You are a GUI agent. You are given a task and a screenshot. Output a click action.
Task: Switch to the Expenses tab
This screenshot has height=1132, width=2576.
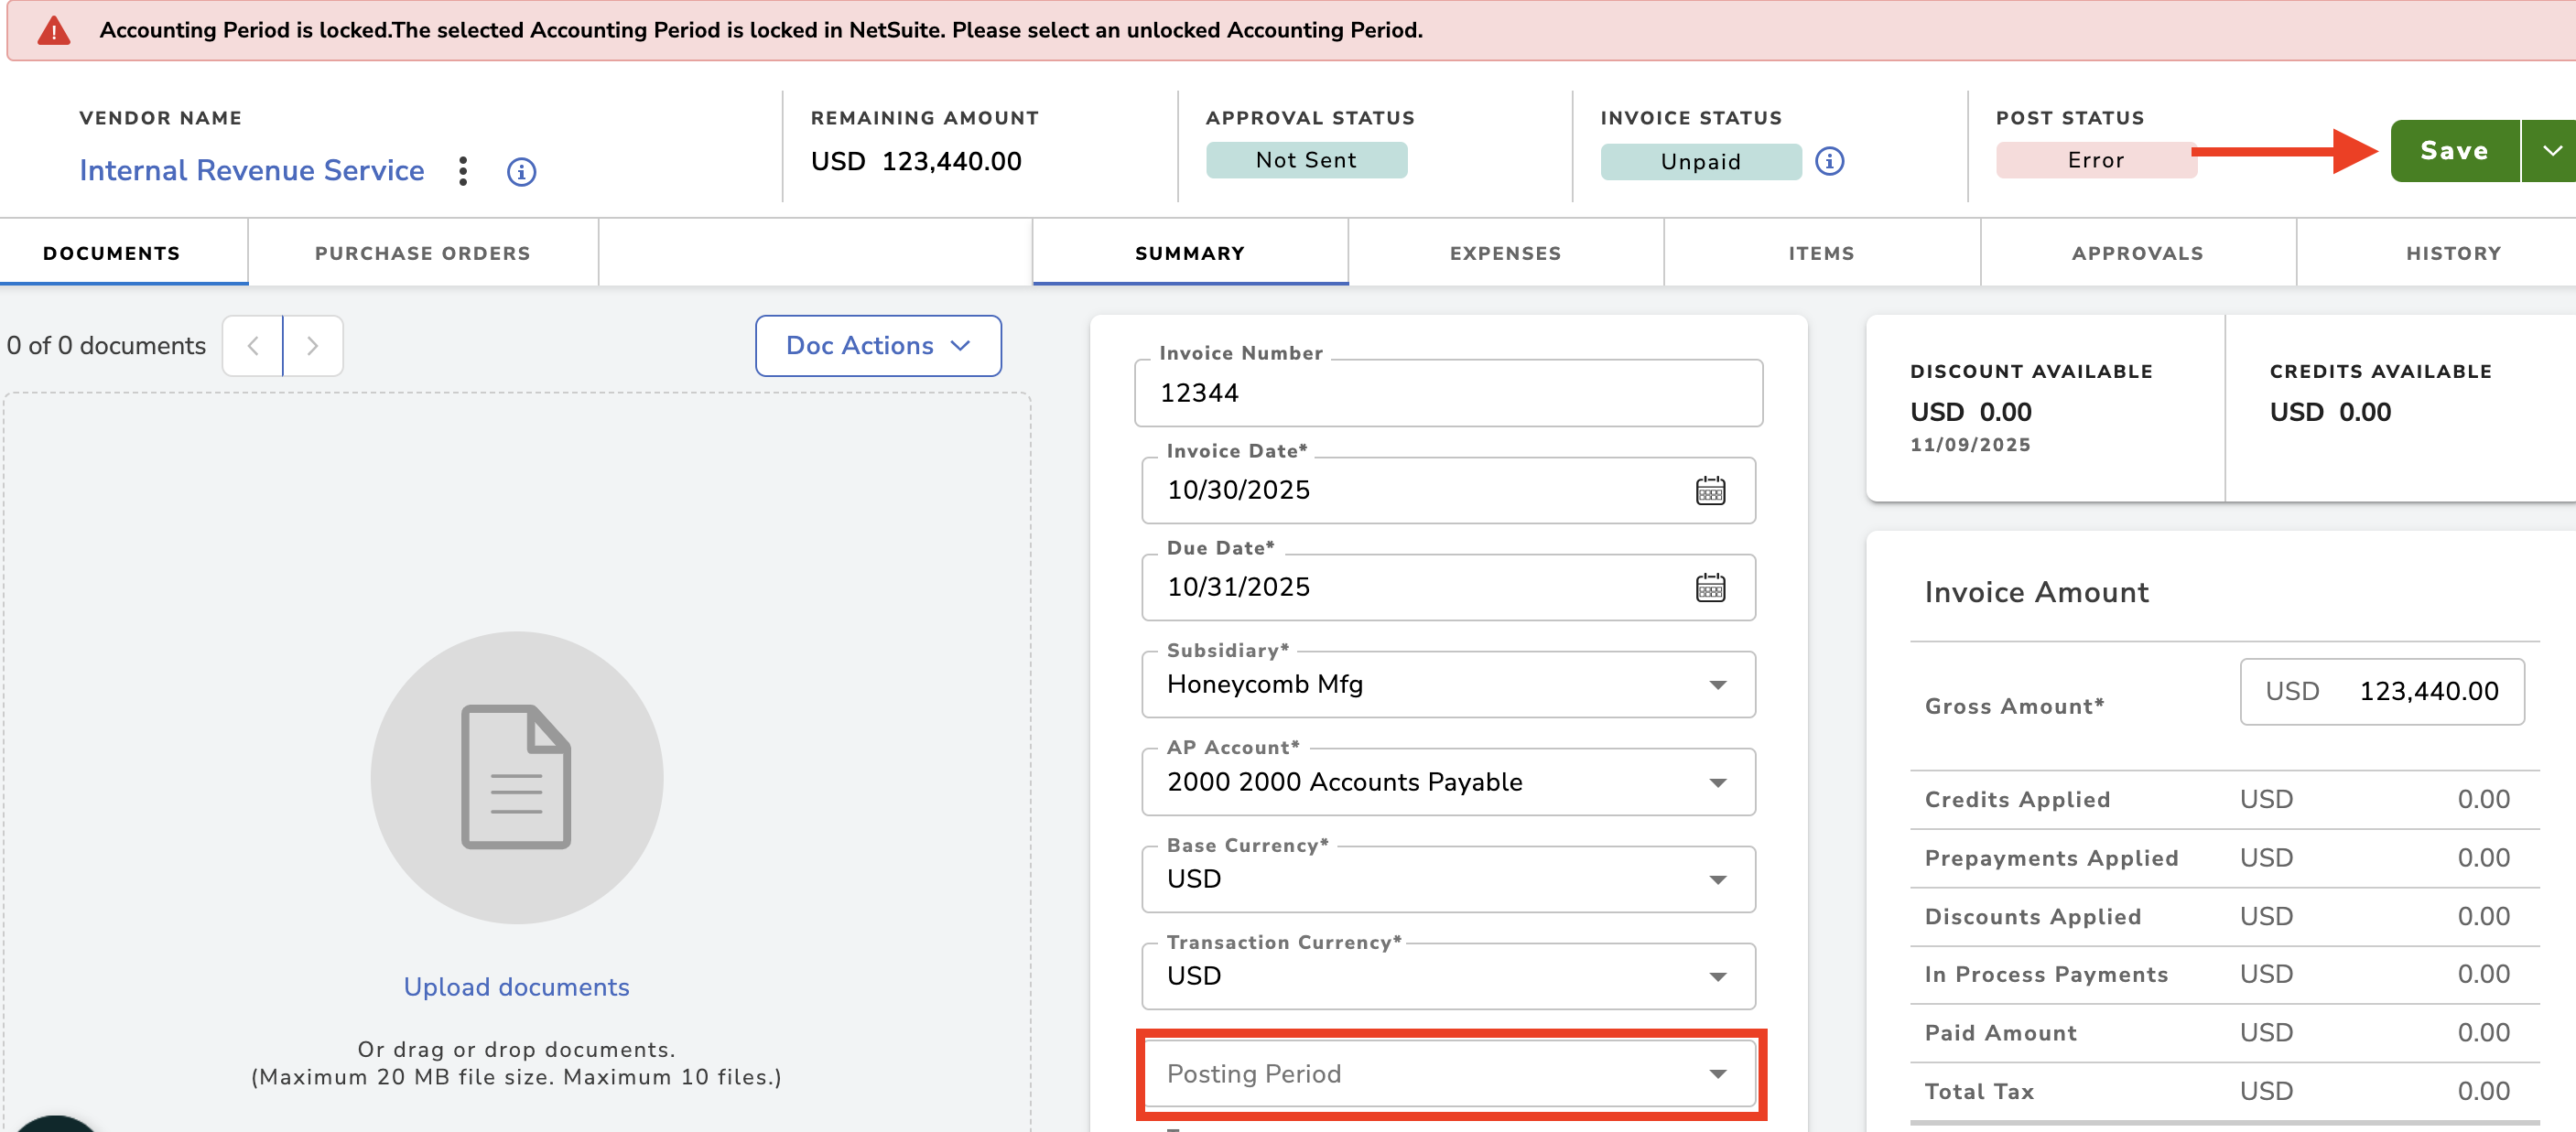1505,253
